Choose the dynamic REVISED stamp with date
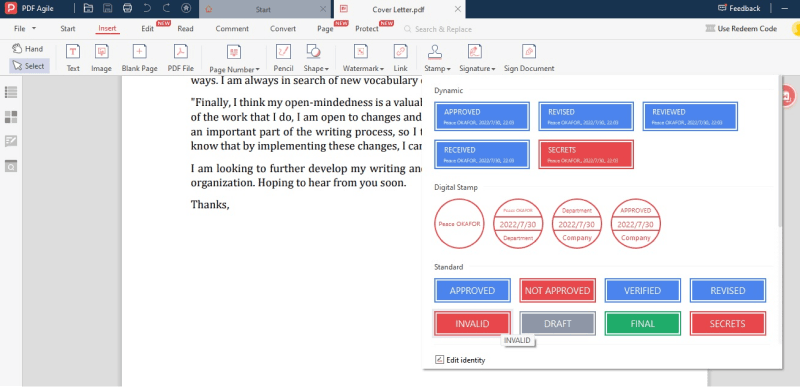This screenshot has width=800, height=387. [586, 116]
